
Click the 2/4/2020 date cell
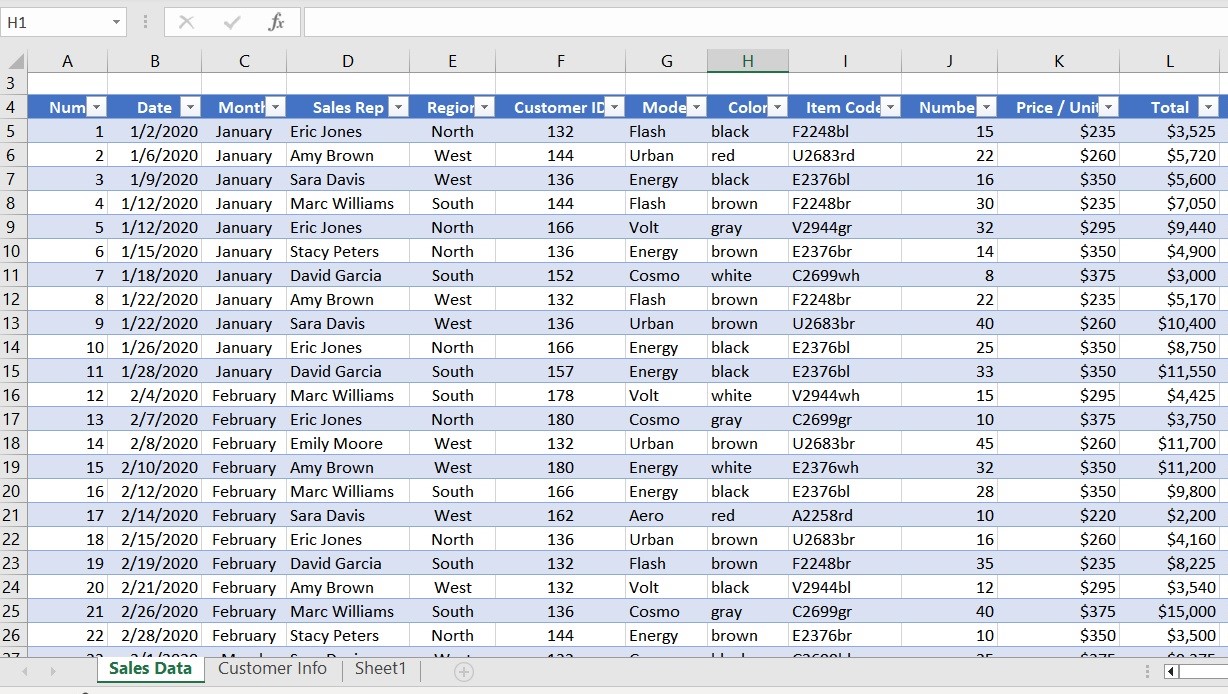coord(154,395)
